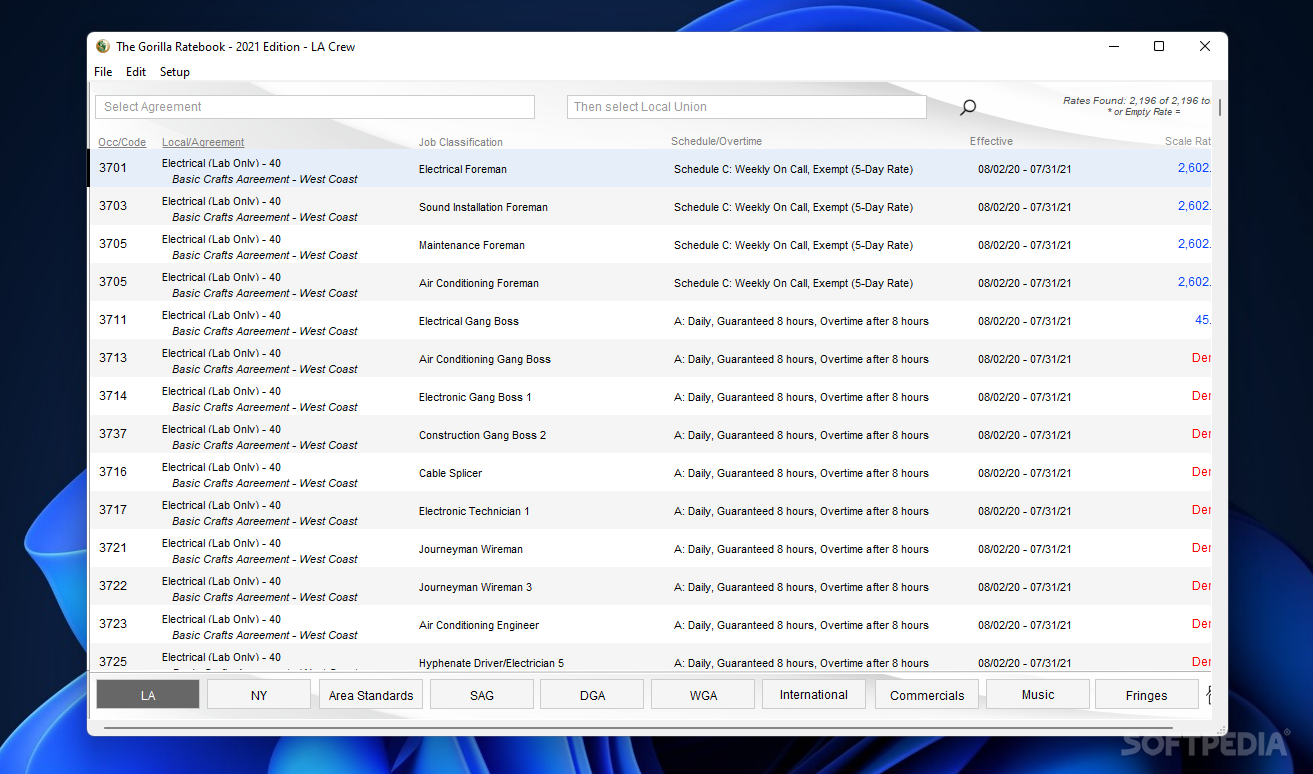This screenshot has height=774, width=1313.
Task: Open the Setup menu
Action: click(175, 72)
